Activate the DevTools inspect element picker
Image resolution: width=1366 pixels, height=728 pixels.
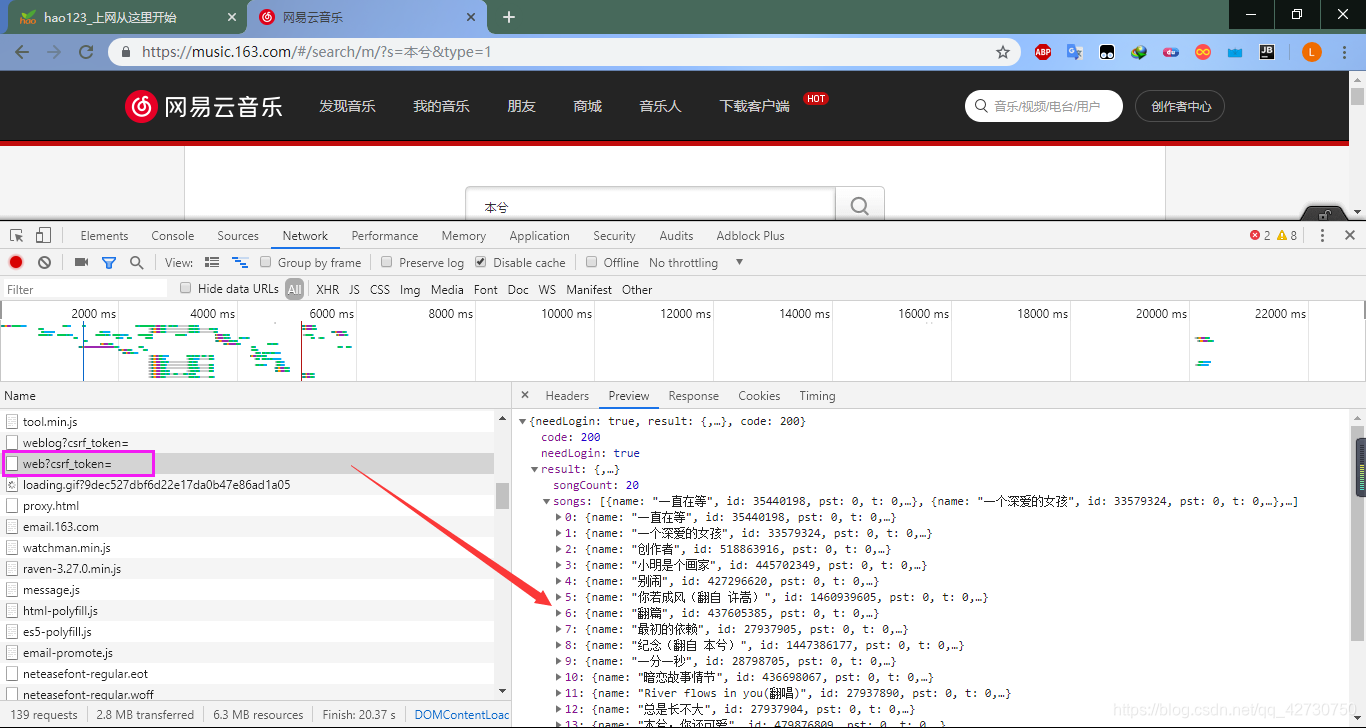coord(17,236)
